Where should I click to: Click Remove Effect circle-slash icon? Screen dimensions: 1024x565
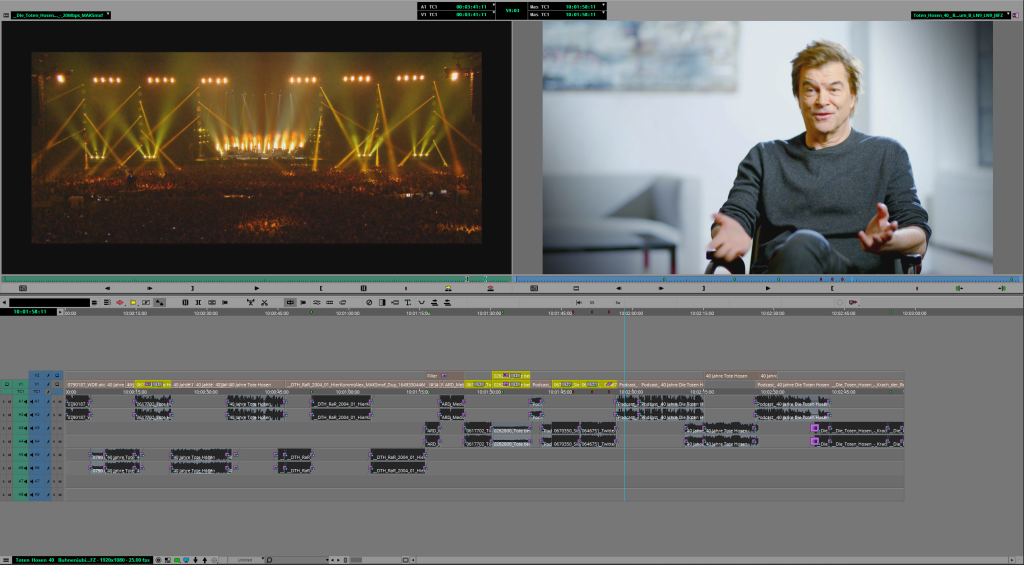(369, 302)
